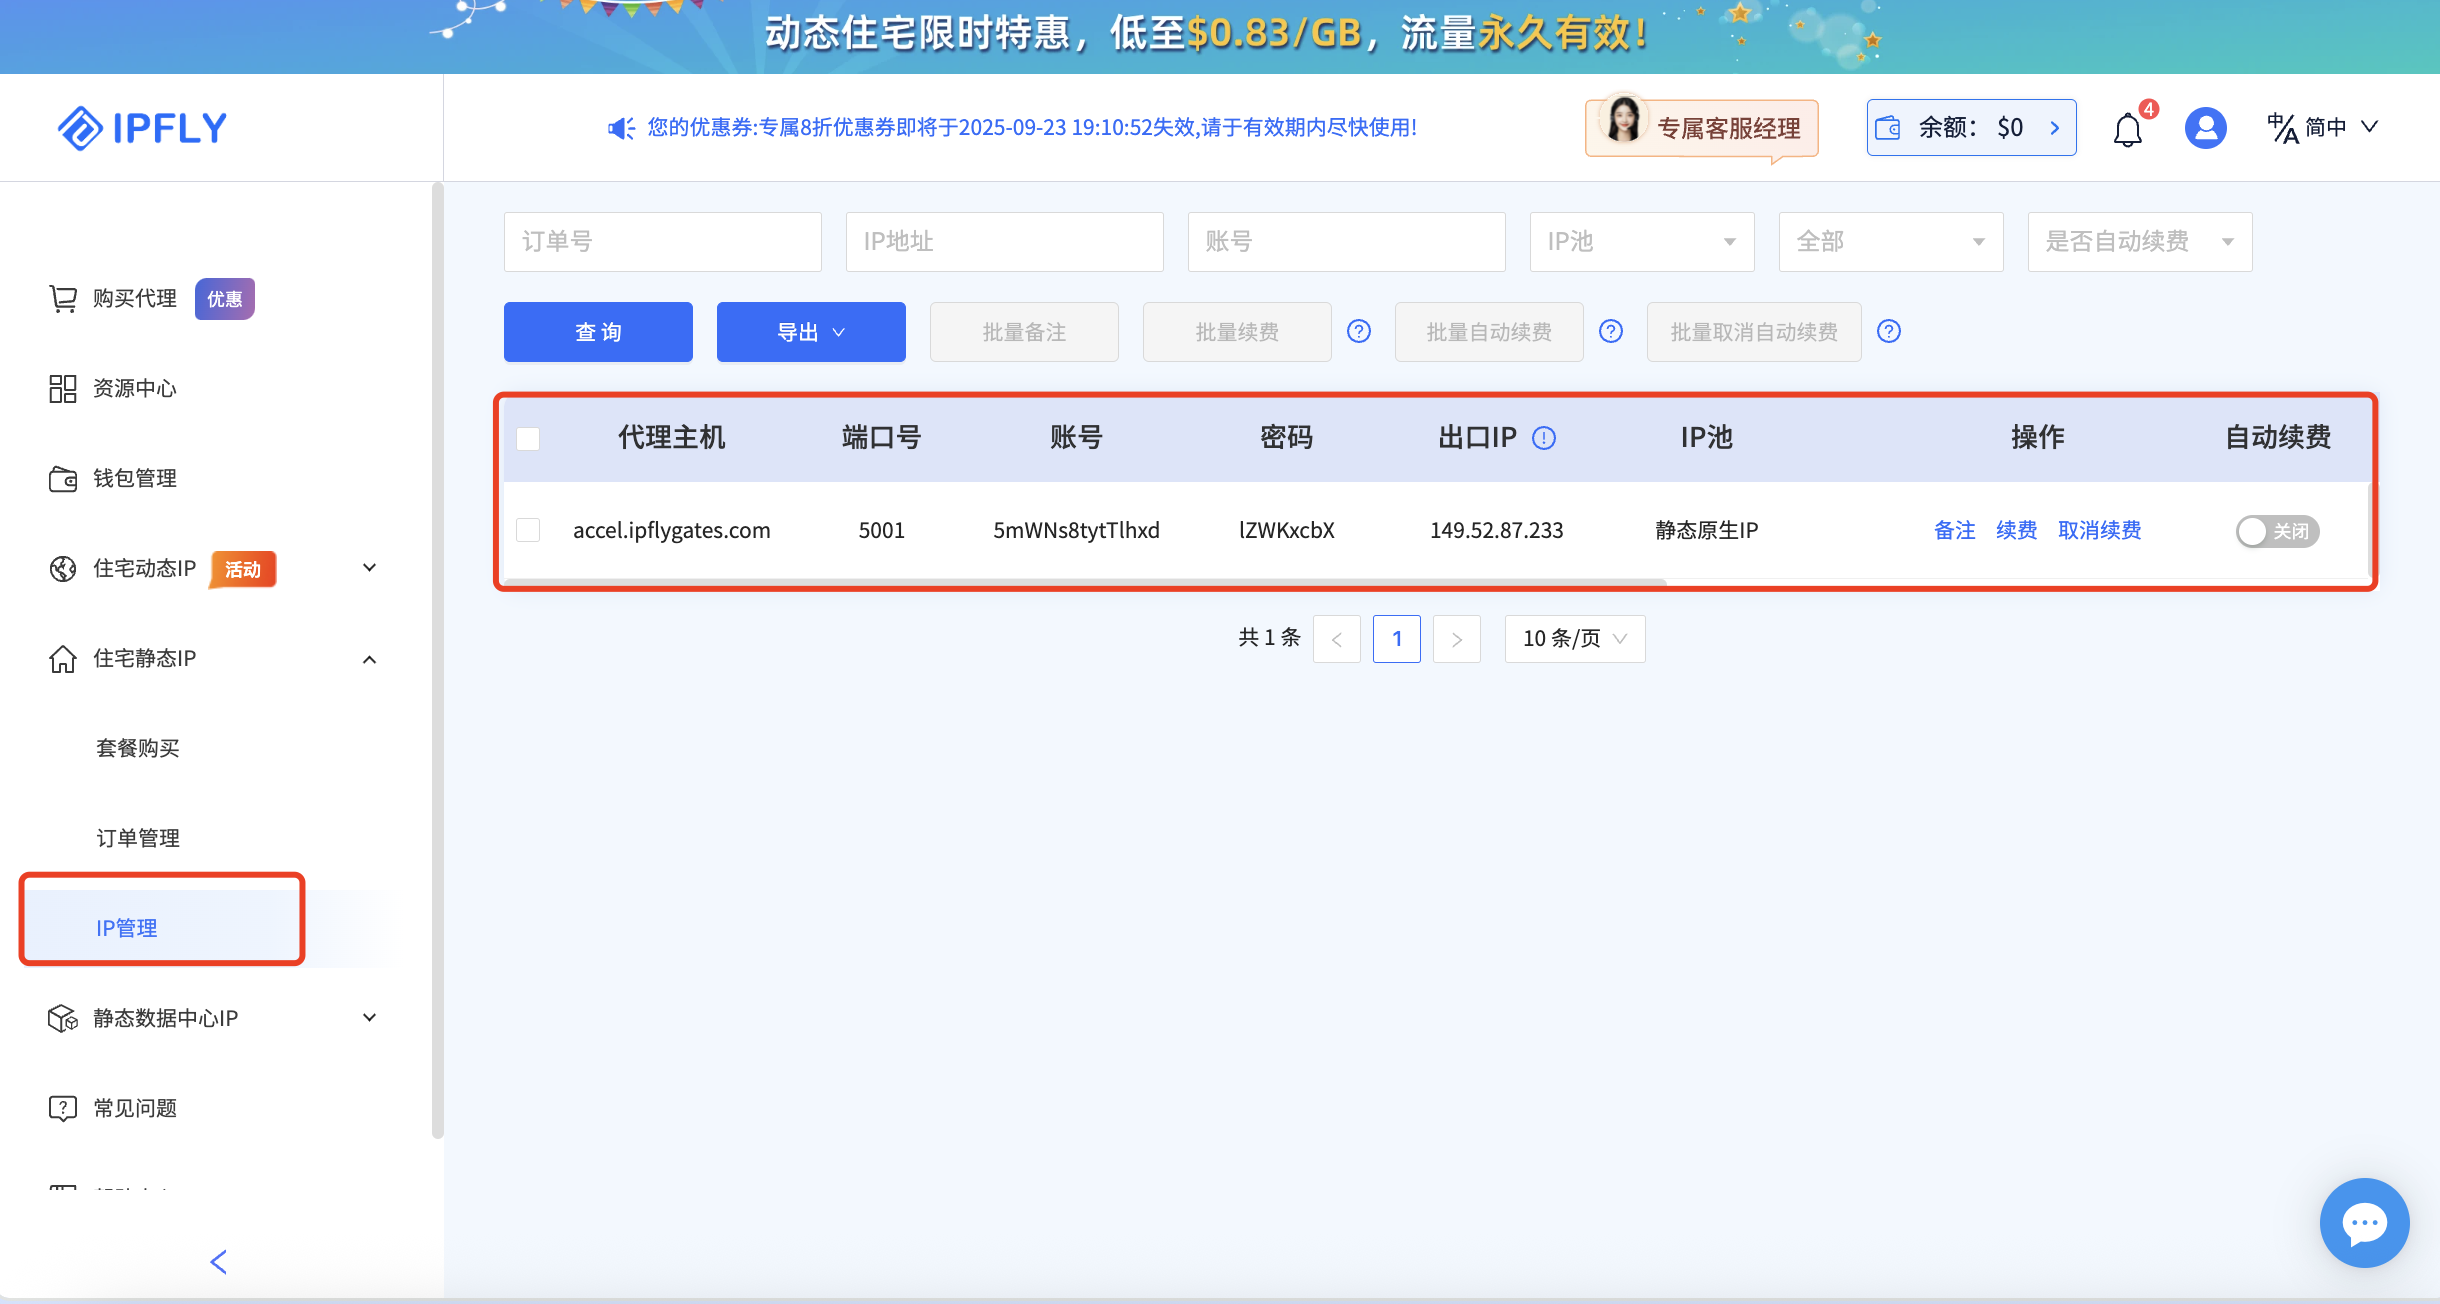The image size is (2440, 1304).
Task: Go to 钱包管理 in the sidebar
Action: pyautogui.click(x=134, y=478)
